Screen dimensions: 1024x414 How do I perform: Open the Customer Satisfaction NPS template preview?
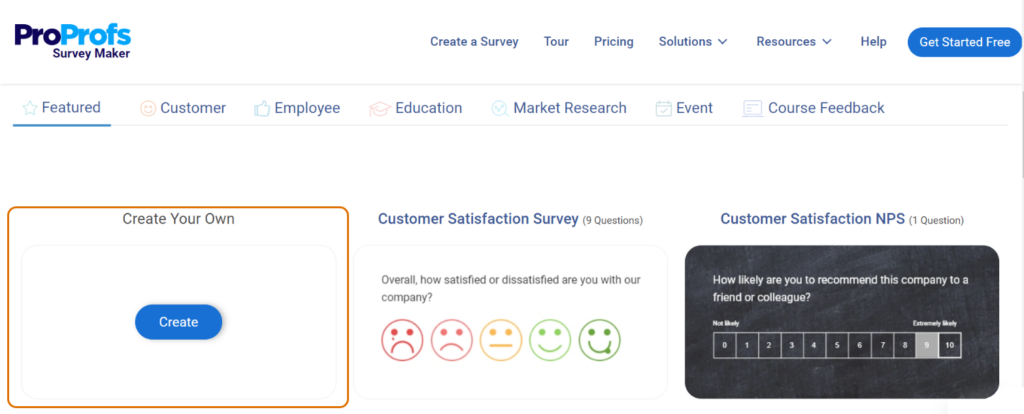pyautogui.click(x=841, y=320)
